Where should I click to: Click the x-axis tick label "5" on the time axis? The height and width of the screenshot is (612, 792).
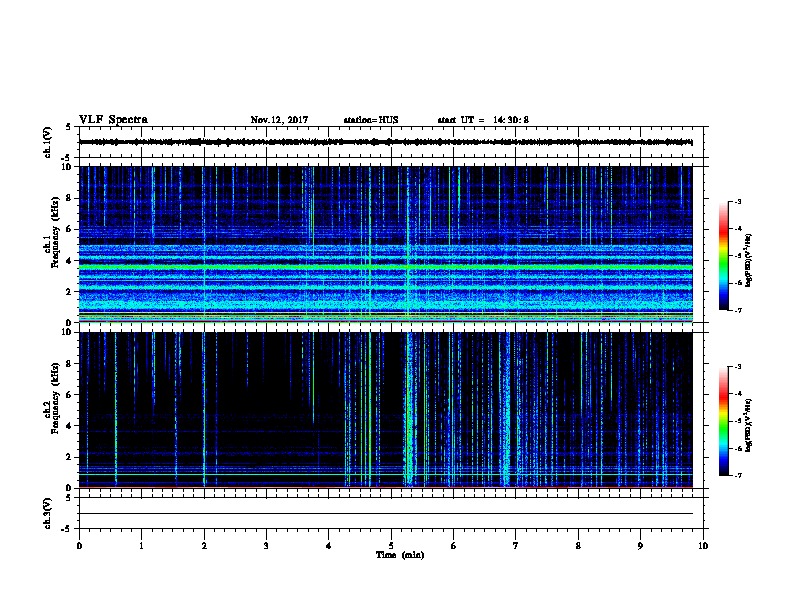pos(391,545)
